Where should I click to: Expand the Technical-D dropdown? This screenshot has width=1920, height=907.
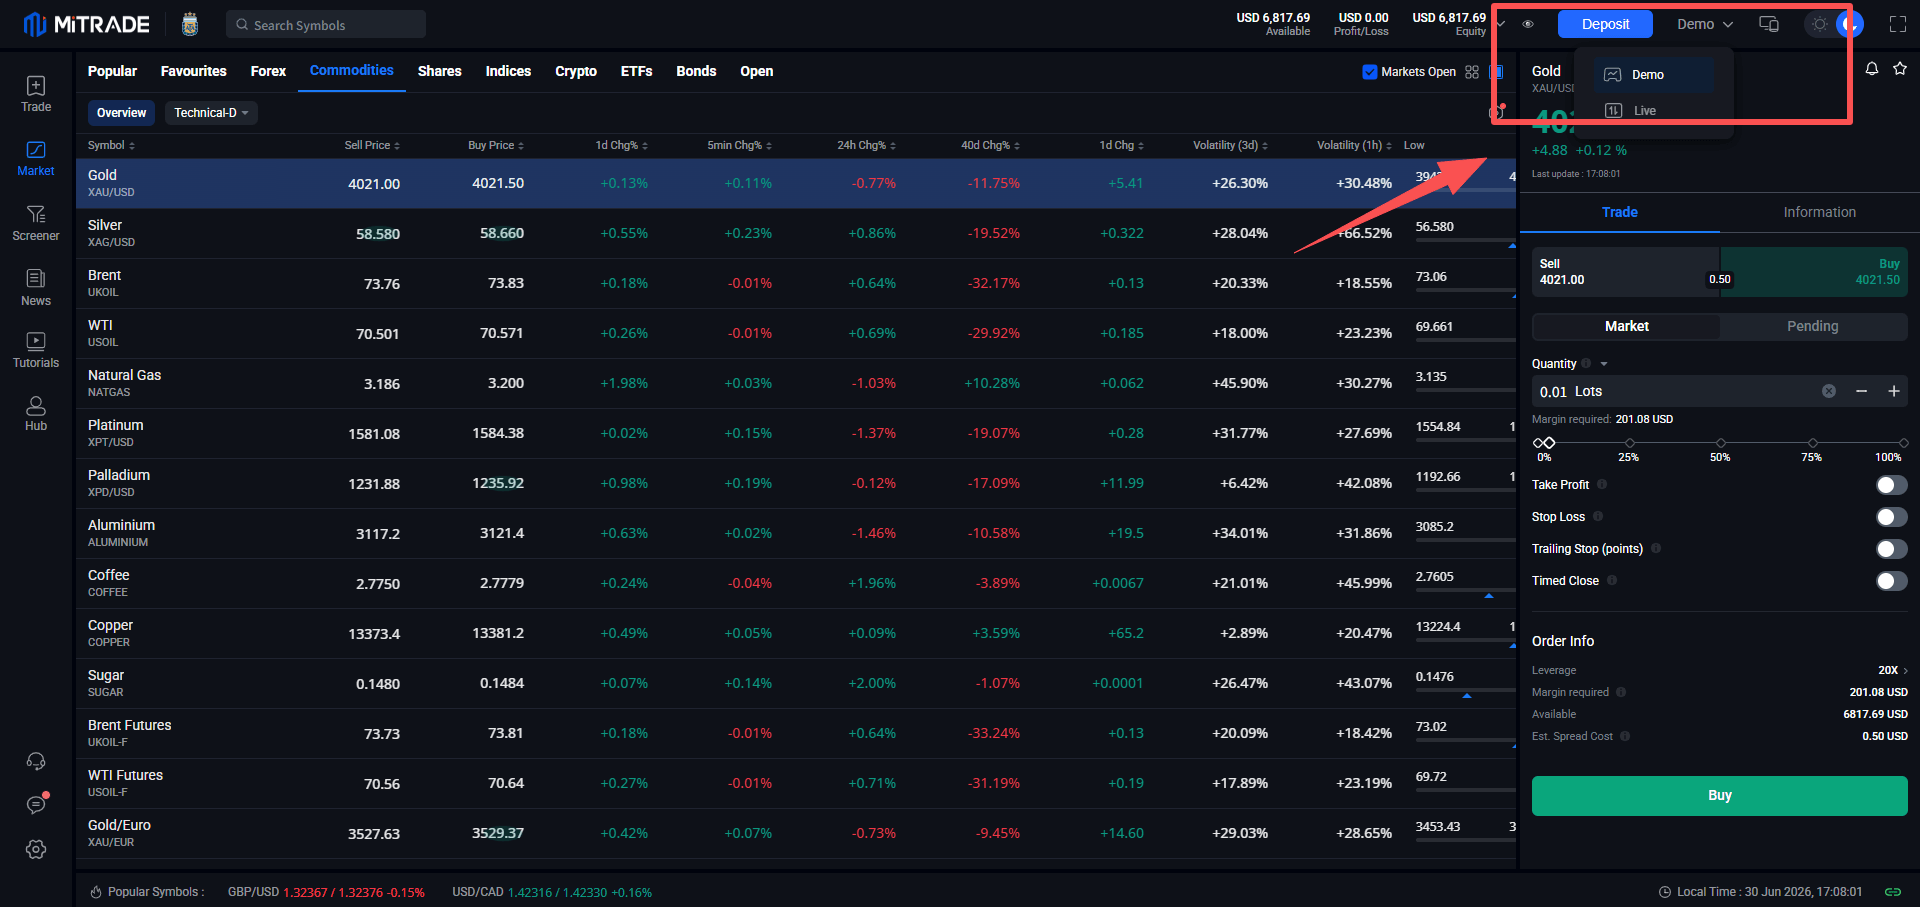(x=211, y=113)
